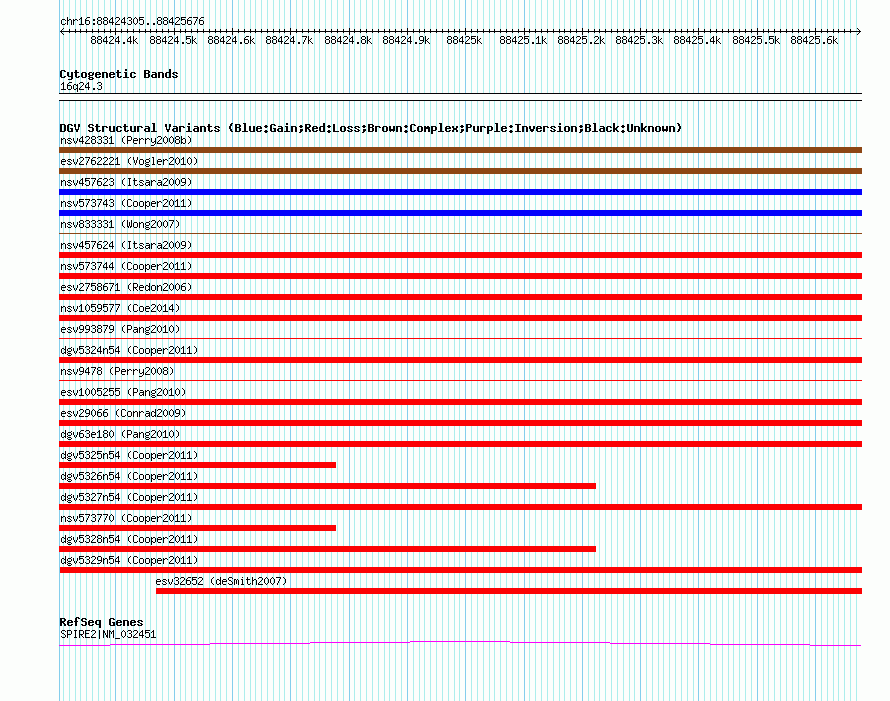Click the 88425.2k ruler tick label
This screenshot has width=890, height=701.
point(581,40)
